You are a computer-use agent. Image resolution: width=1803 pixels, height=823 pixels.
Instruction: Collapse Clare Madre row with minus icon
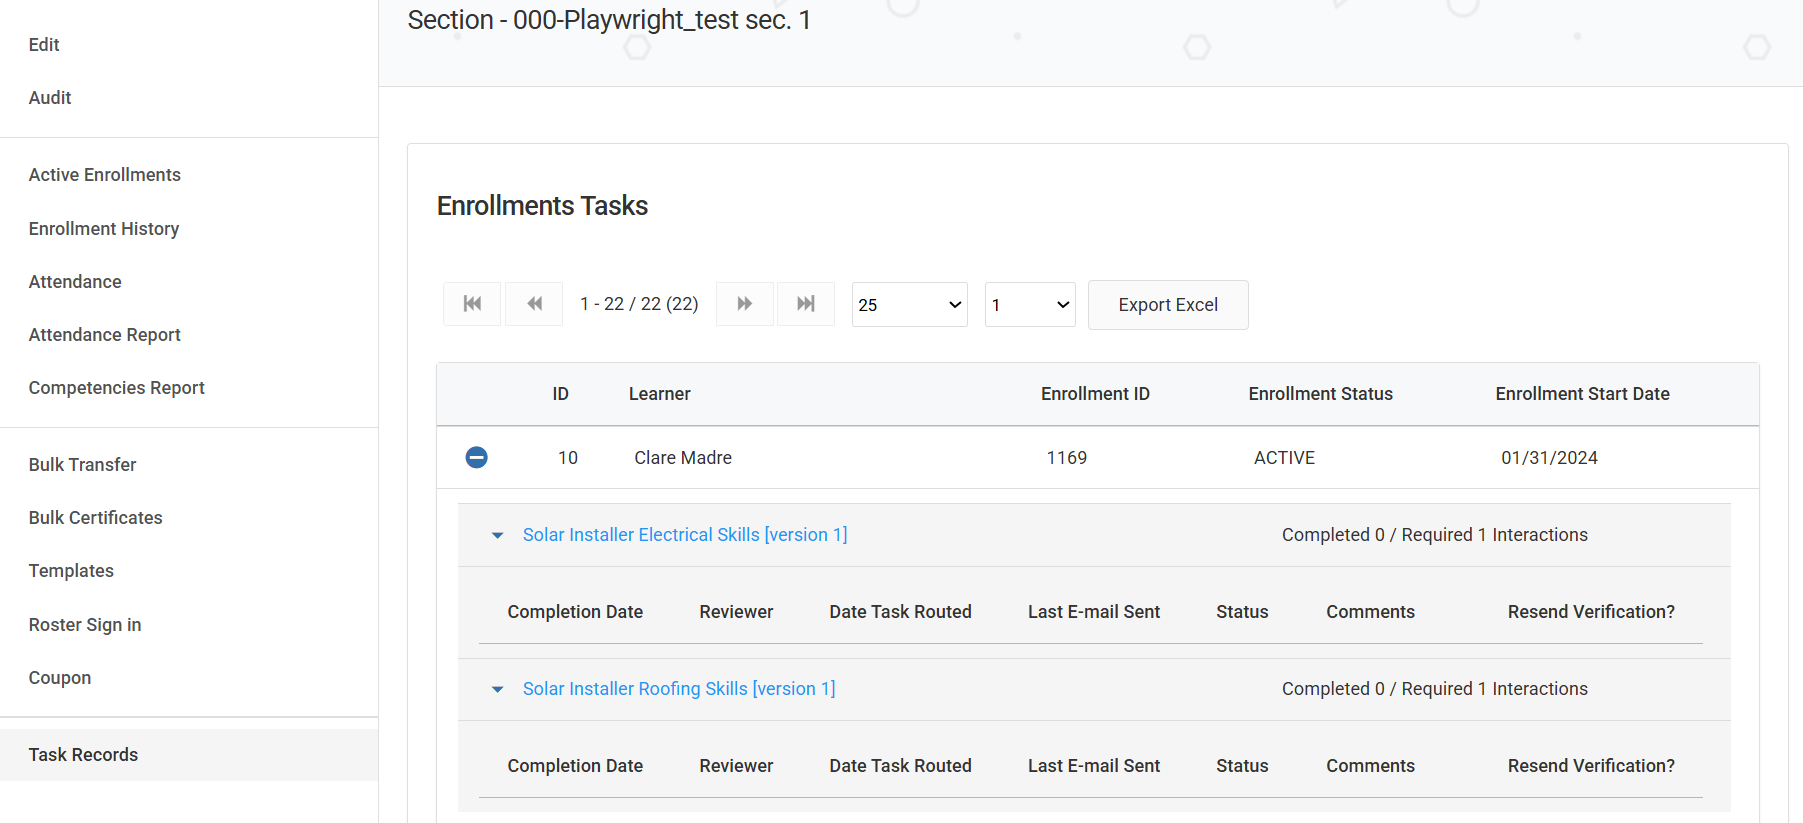[477, 457]
